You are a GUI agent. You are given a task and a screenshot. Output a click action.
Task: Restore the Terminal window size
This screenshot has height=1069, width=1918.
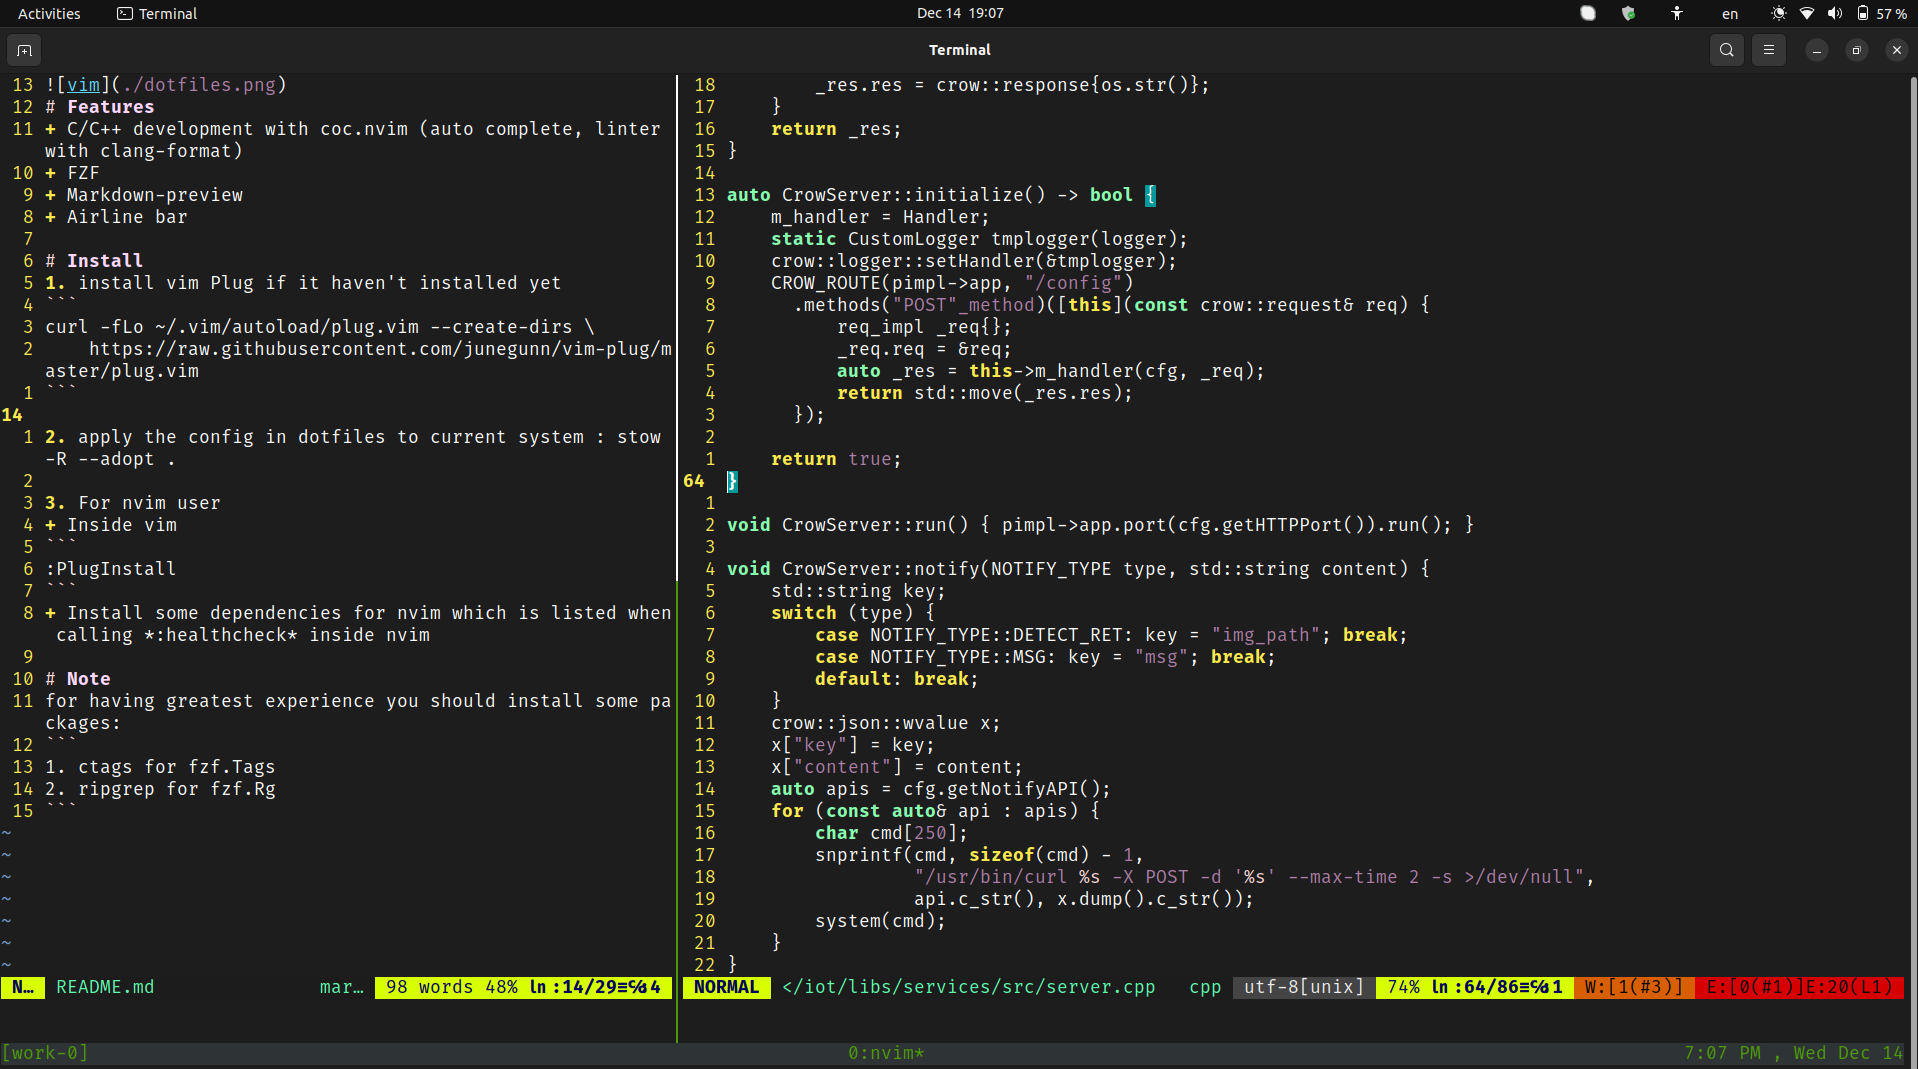click(x=1856, y=50)
